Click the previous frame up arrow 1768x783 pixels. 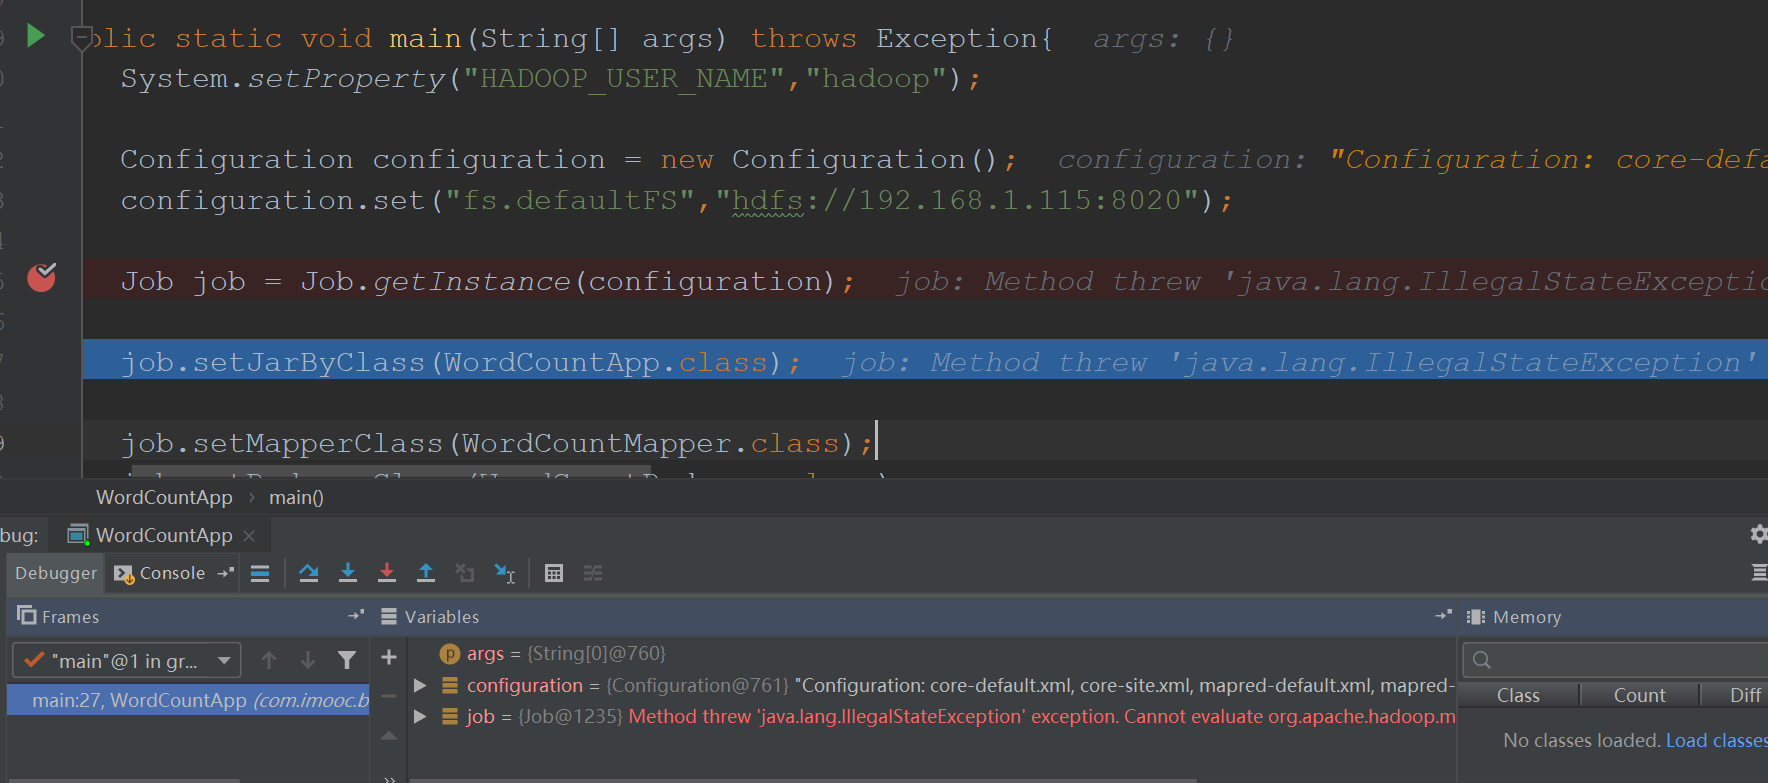[x=269, y=660]
